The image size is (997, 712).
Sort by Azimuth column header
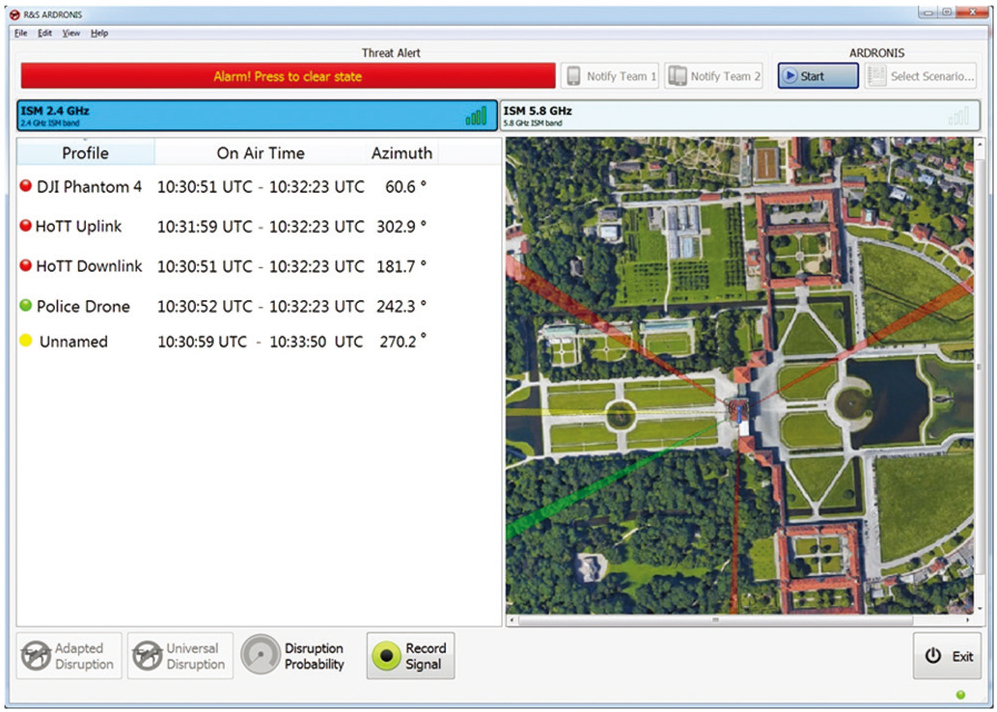402,153
